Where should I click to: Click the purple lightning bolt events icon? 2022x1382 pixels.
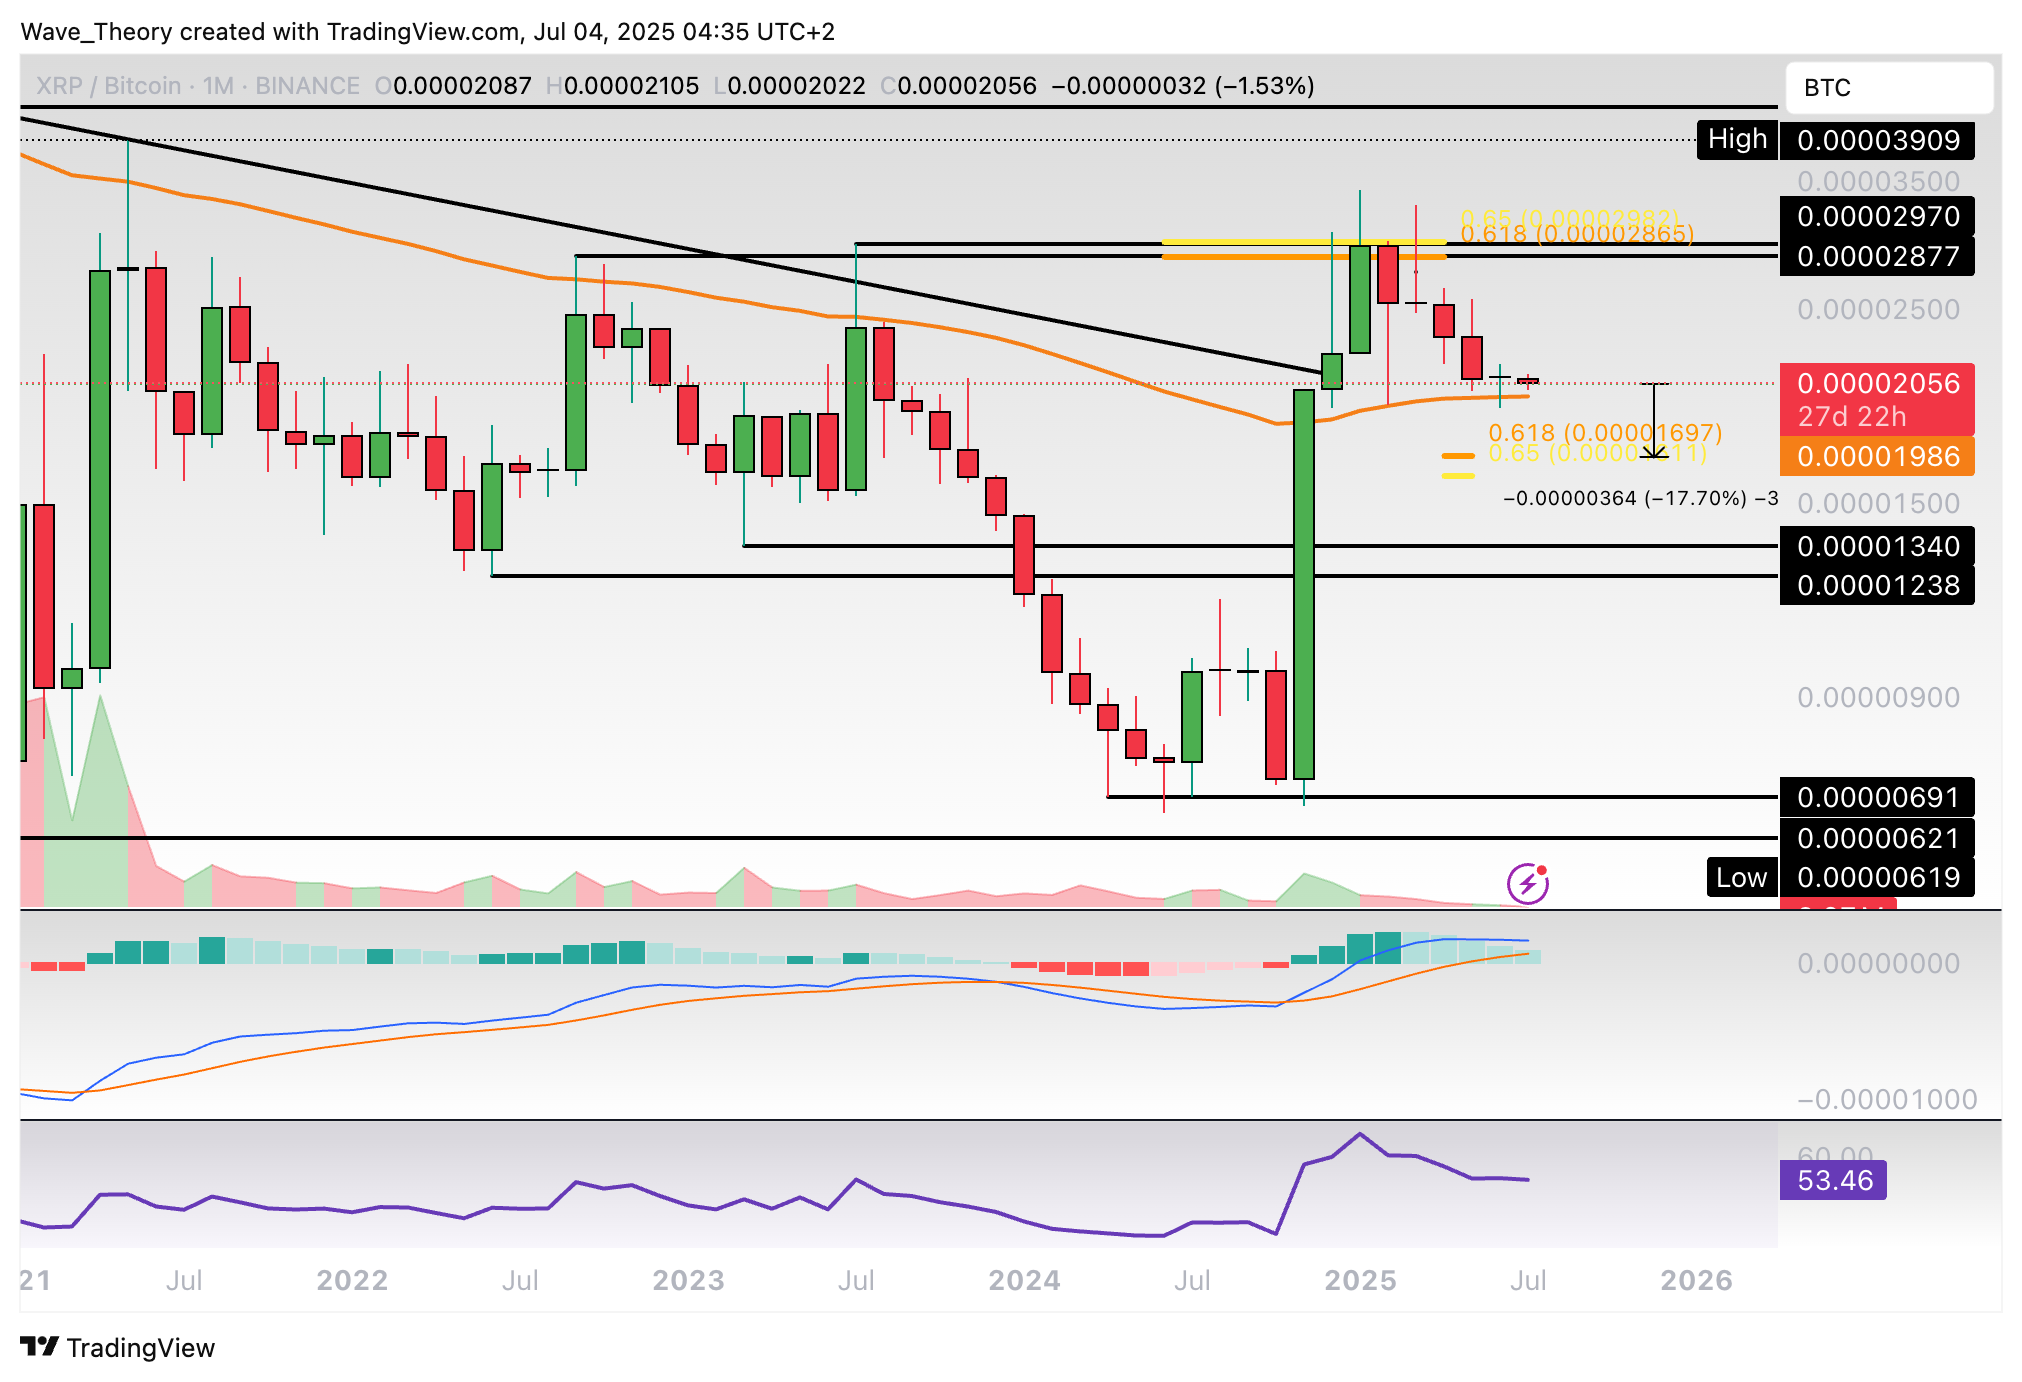click(x=1527, y=883)
